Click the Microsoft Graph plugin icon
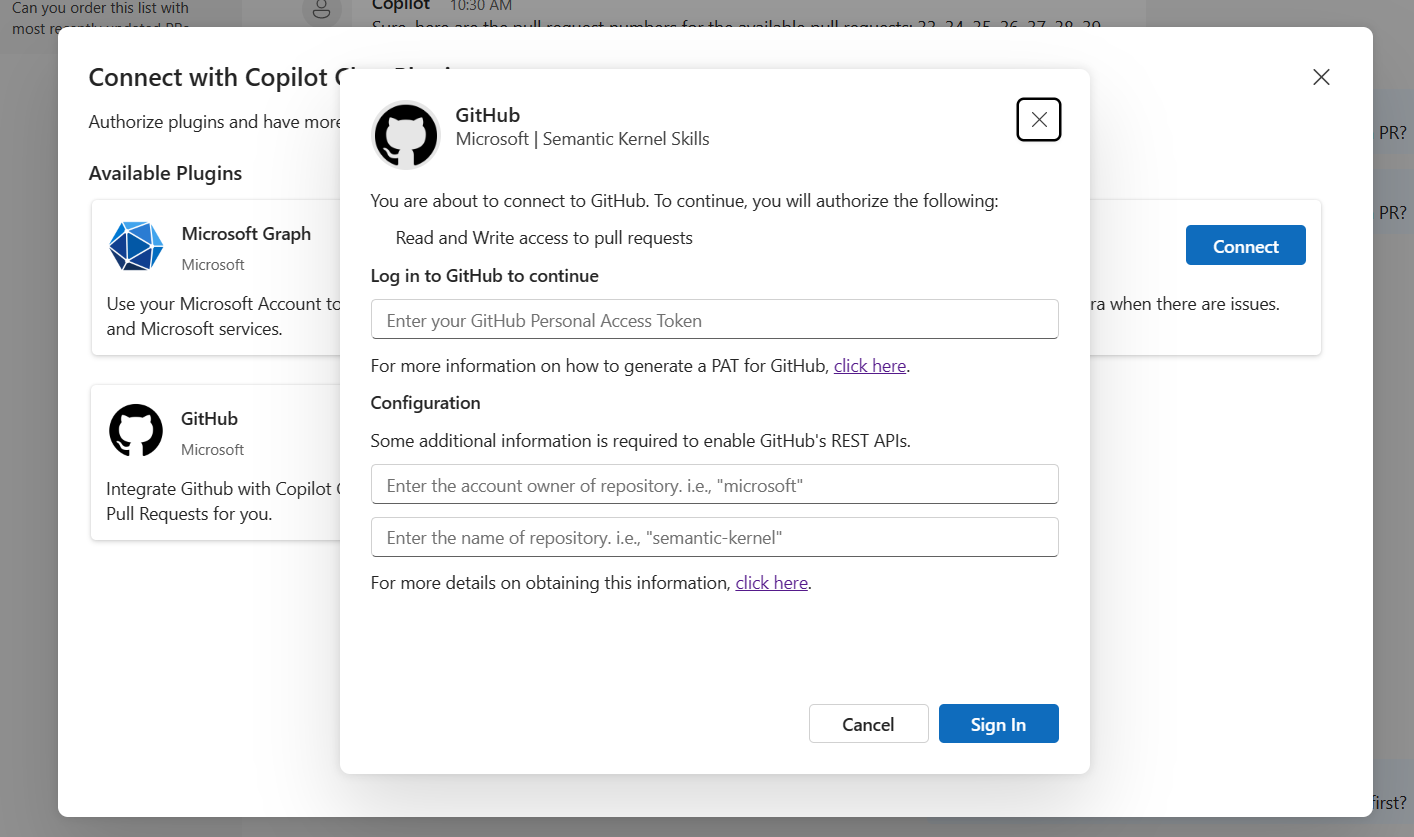The height and width of the screenshot is (837, 1414). 136,246
